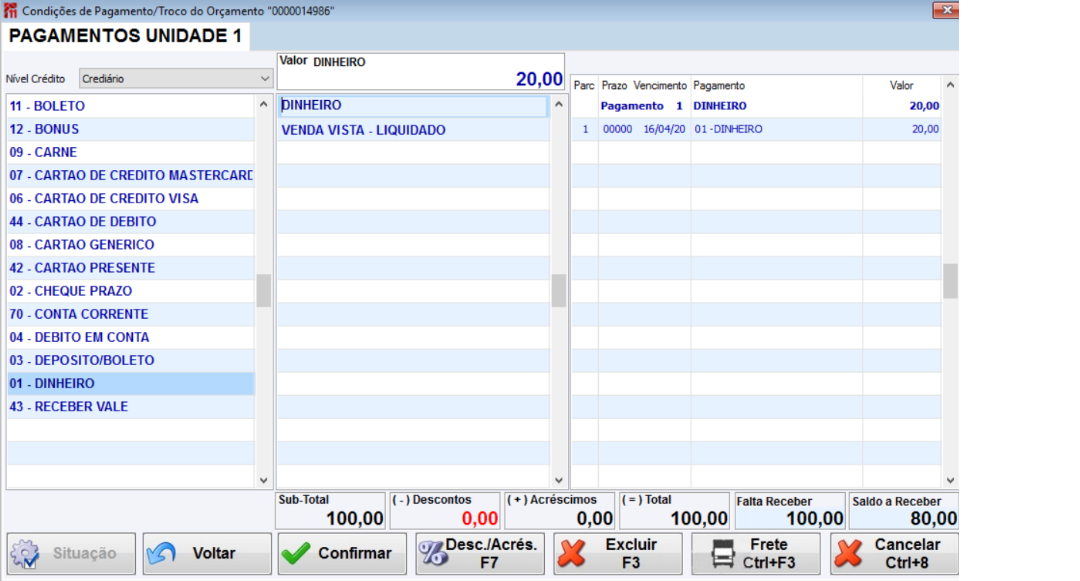Click the Valor column header in grid

tap(901, 85)
